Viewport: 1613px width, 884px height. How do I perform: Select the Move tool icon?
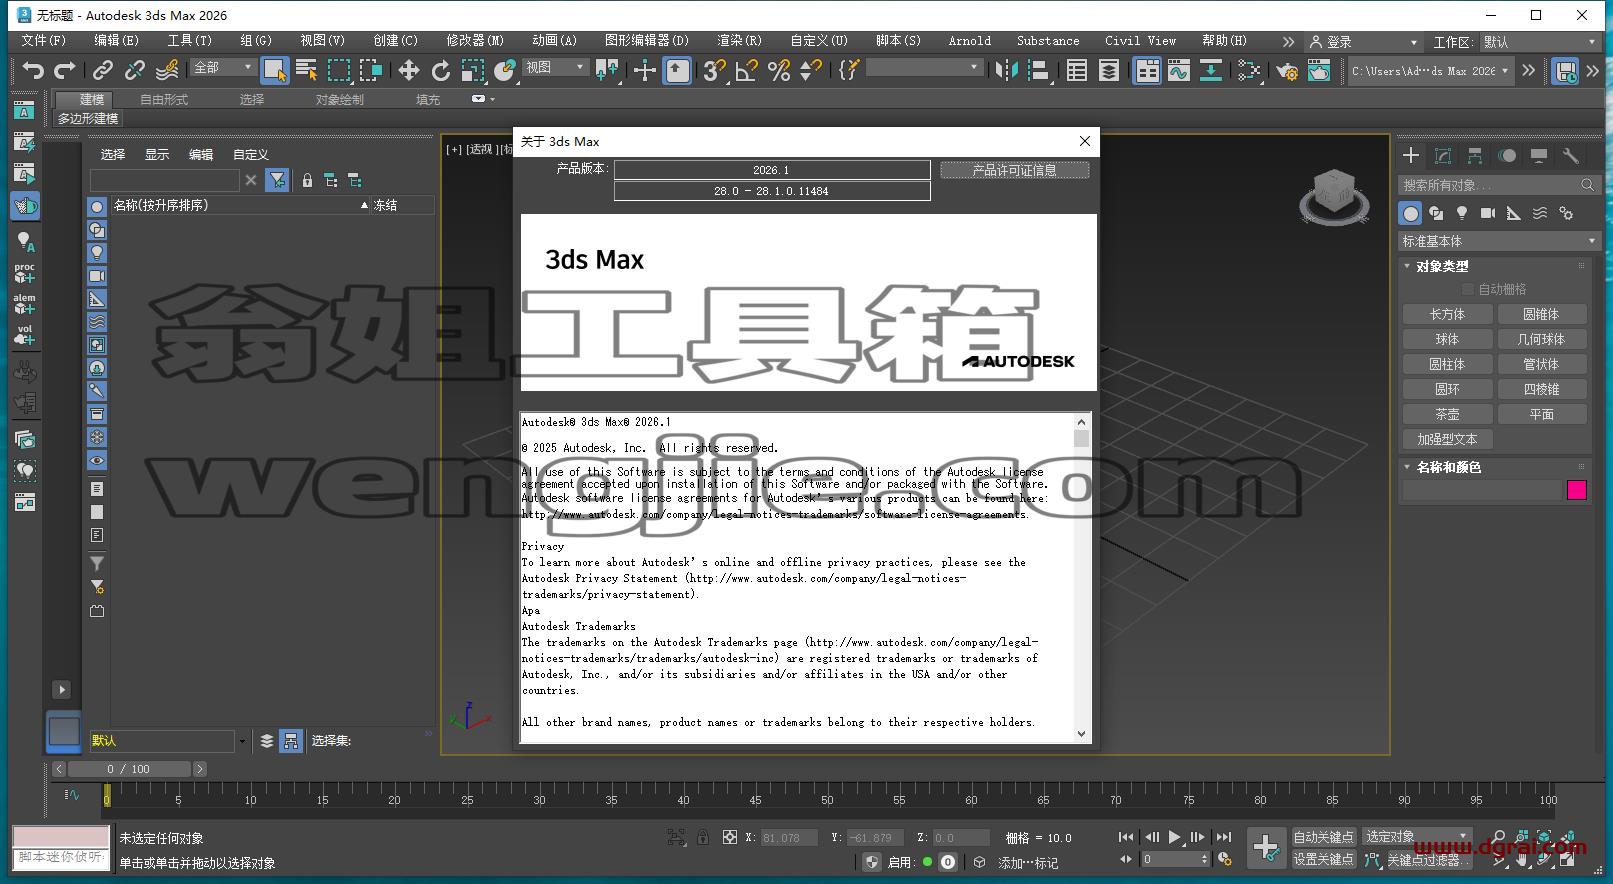[409, 70]
